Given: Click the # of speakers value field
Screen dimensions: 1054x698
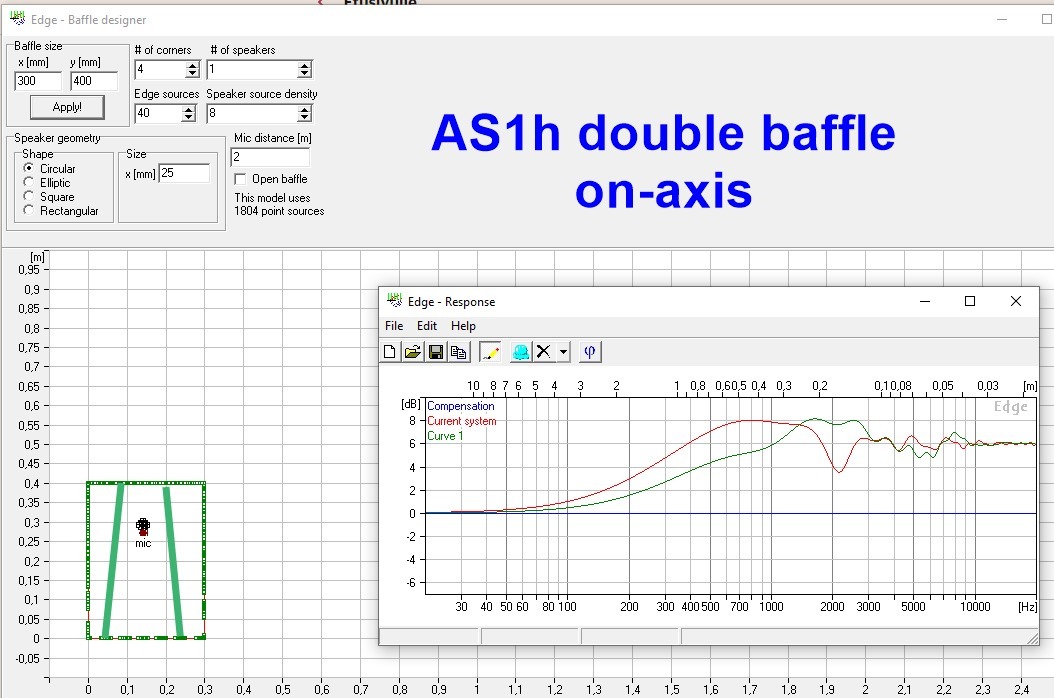Looking at the screenshot, I should (252, 69).
